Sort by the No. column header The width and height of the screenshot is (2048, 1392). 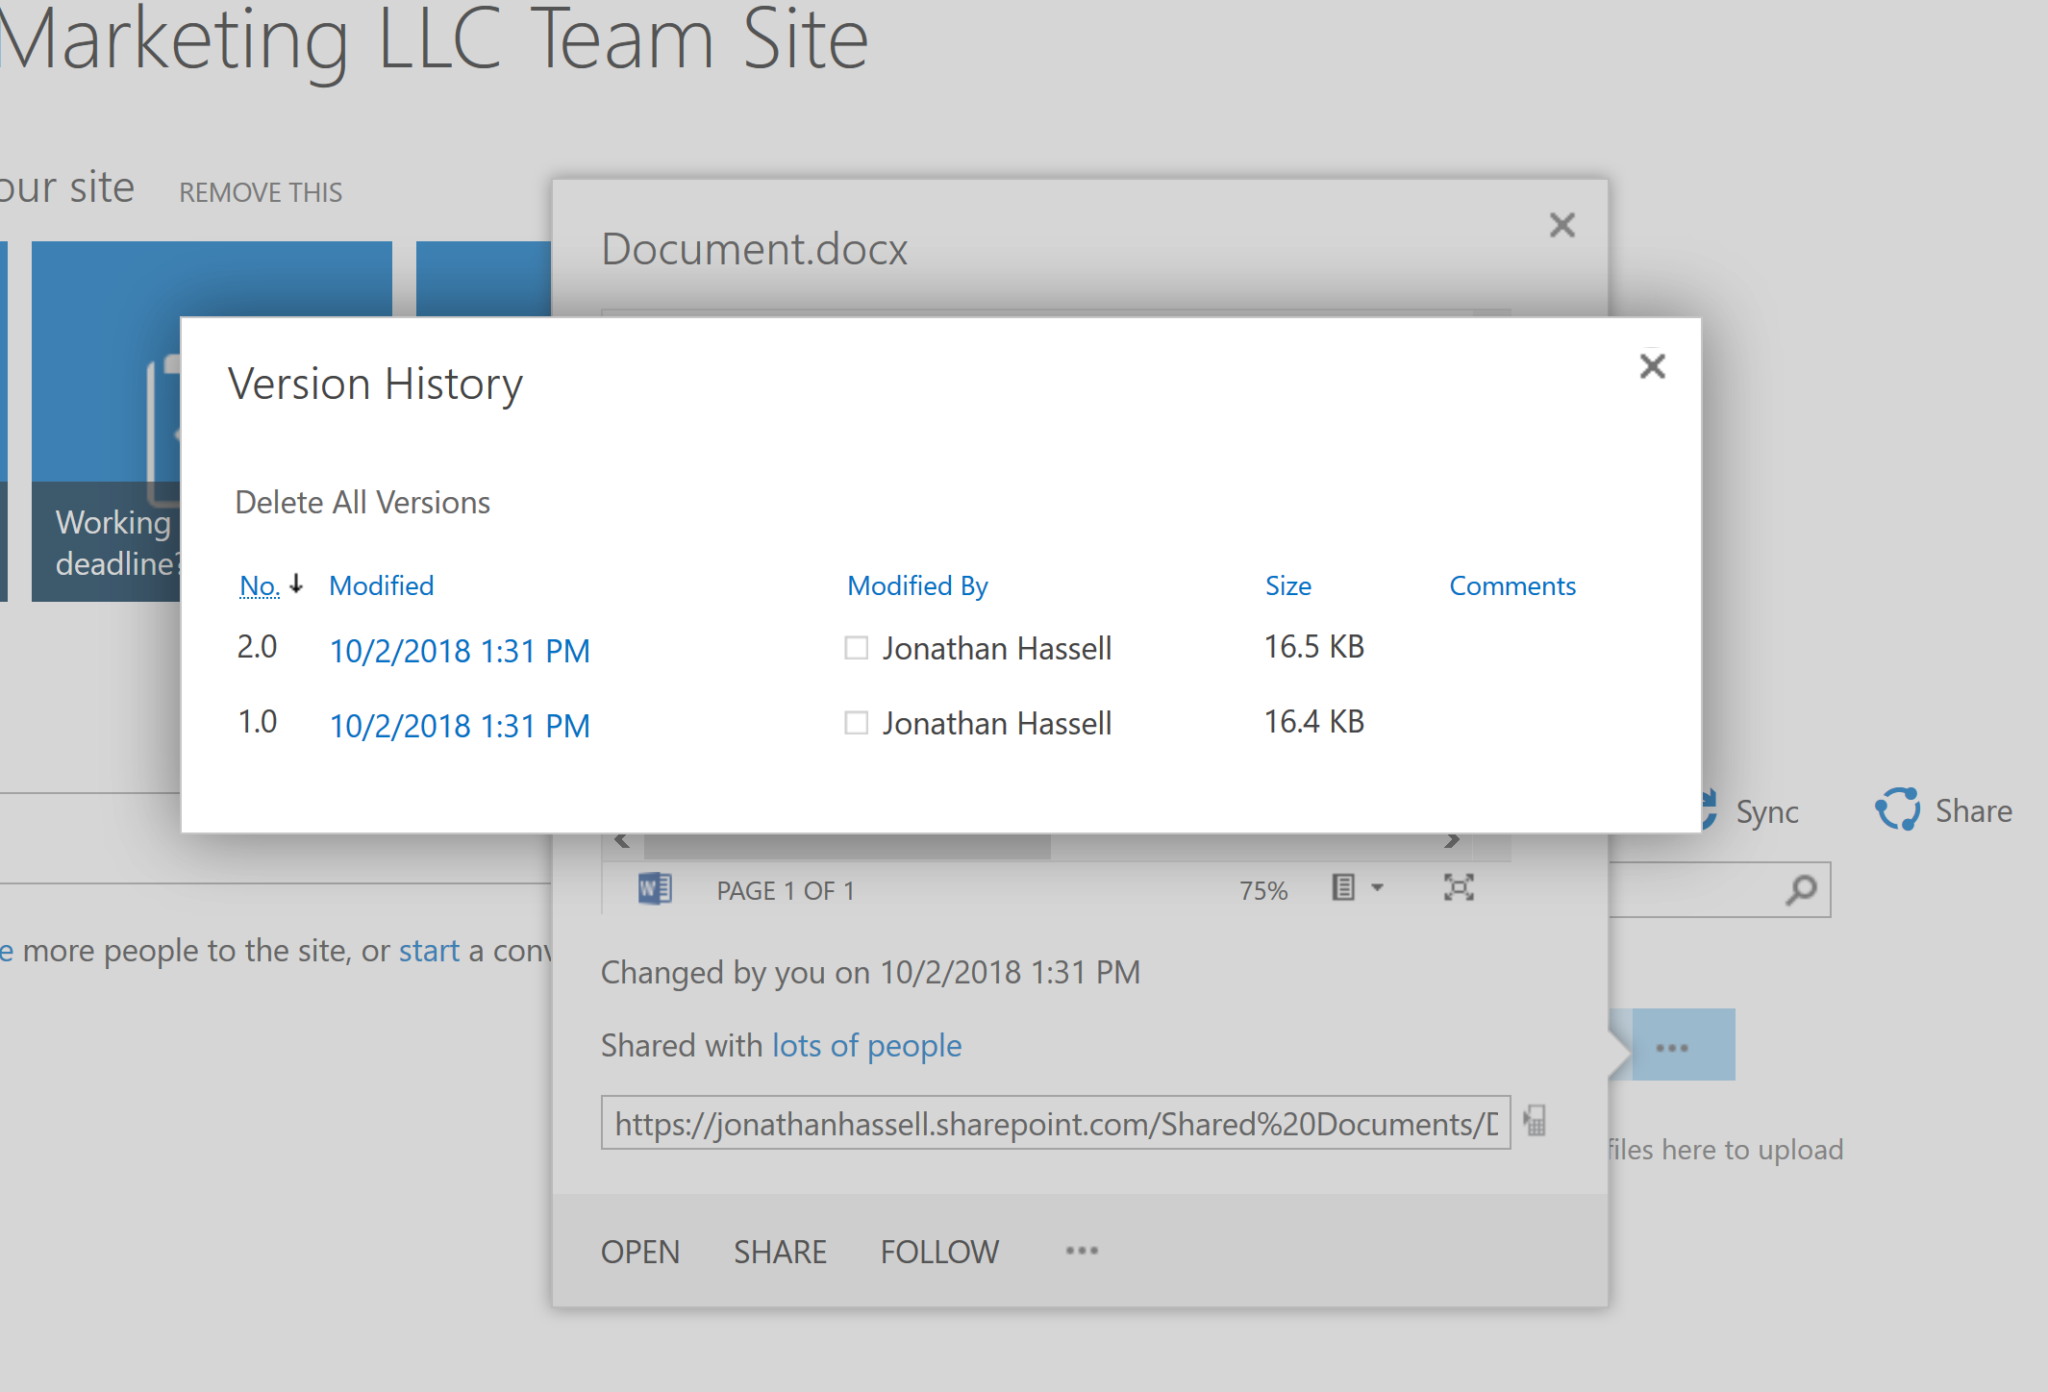point(259,585)
